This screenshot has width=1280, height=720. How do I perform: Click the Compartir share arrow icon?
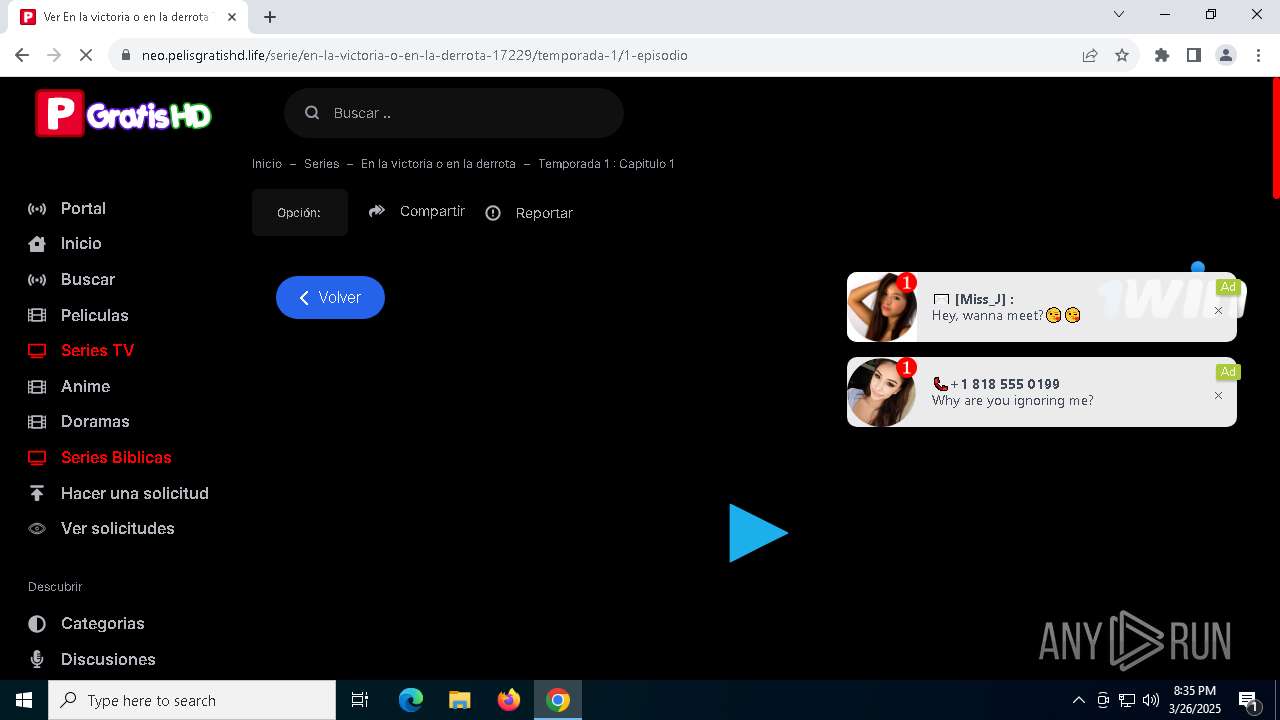(x=377, y=211)
